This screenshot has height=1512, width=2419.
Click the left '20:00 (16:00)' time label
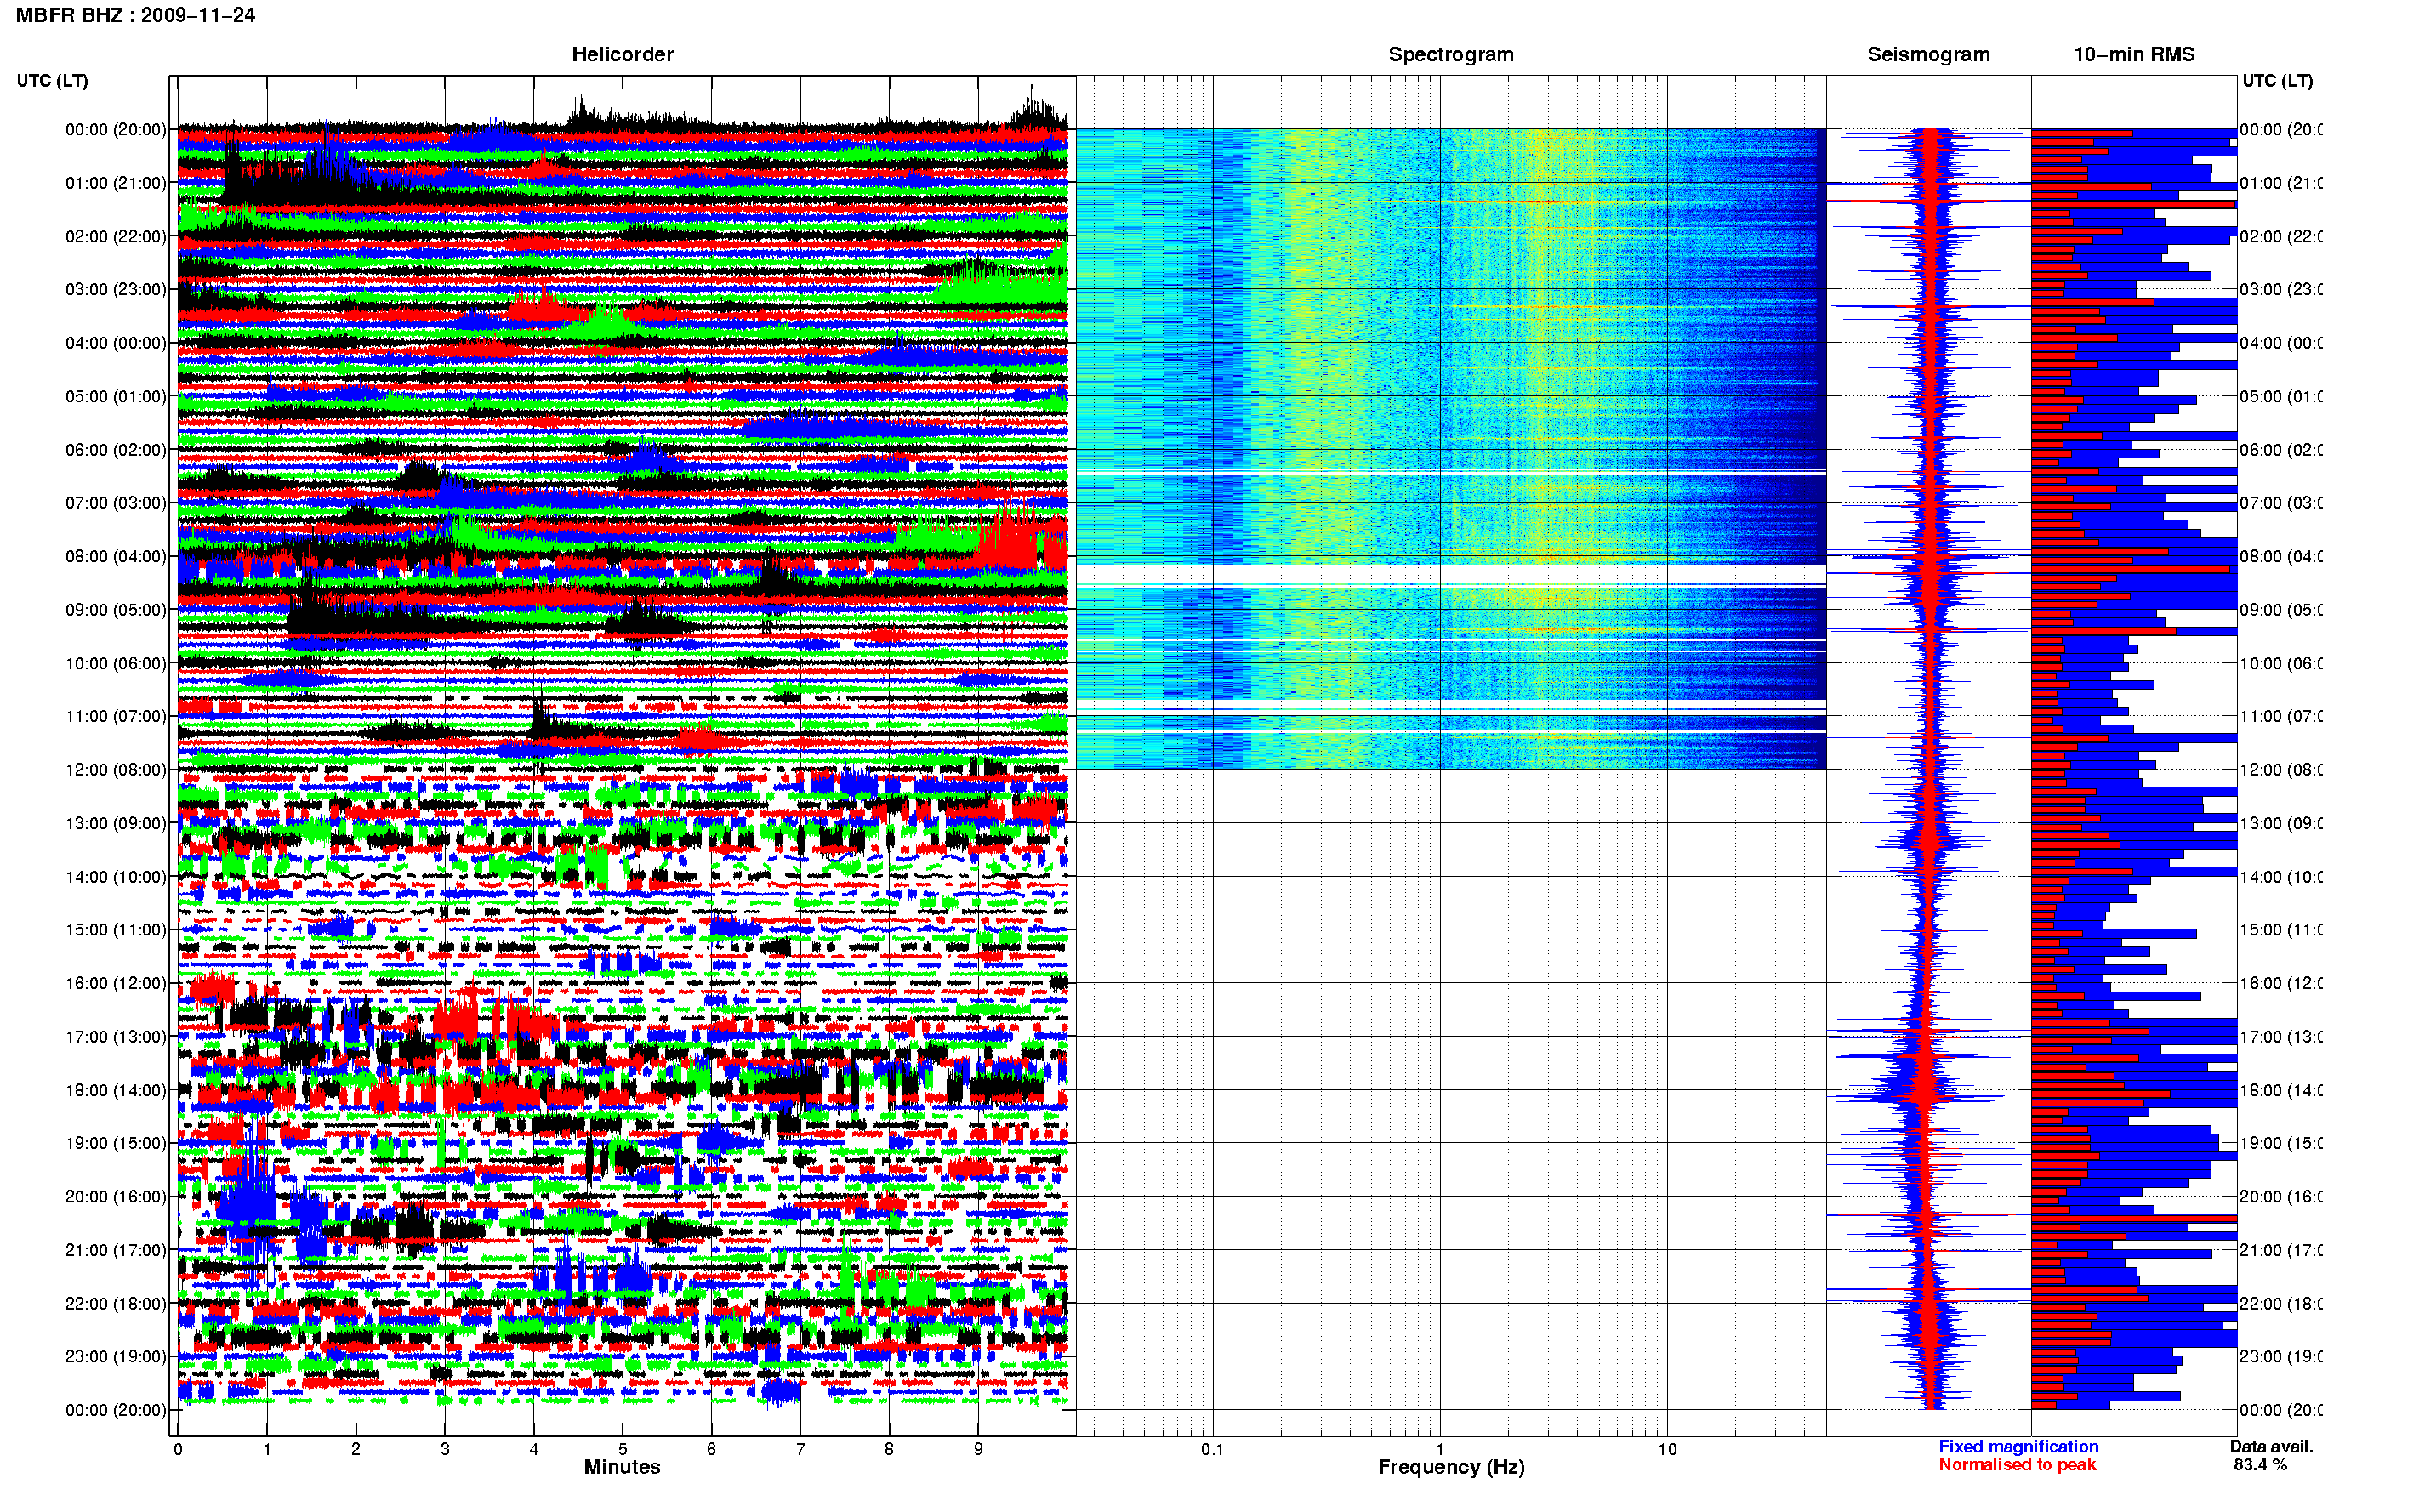[x=116, y=1196]
